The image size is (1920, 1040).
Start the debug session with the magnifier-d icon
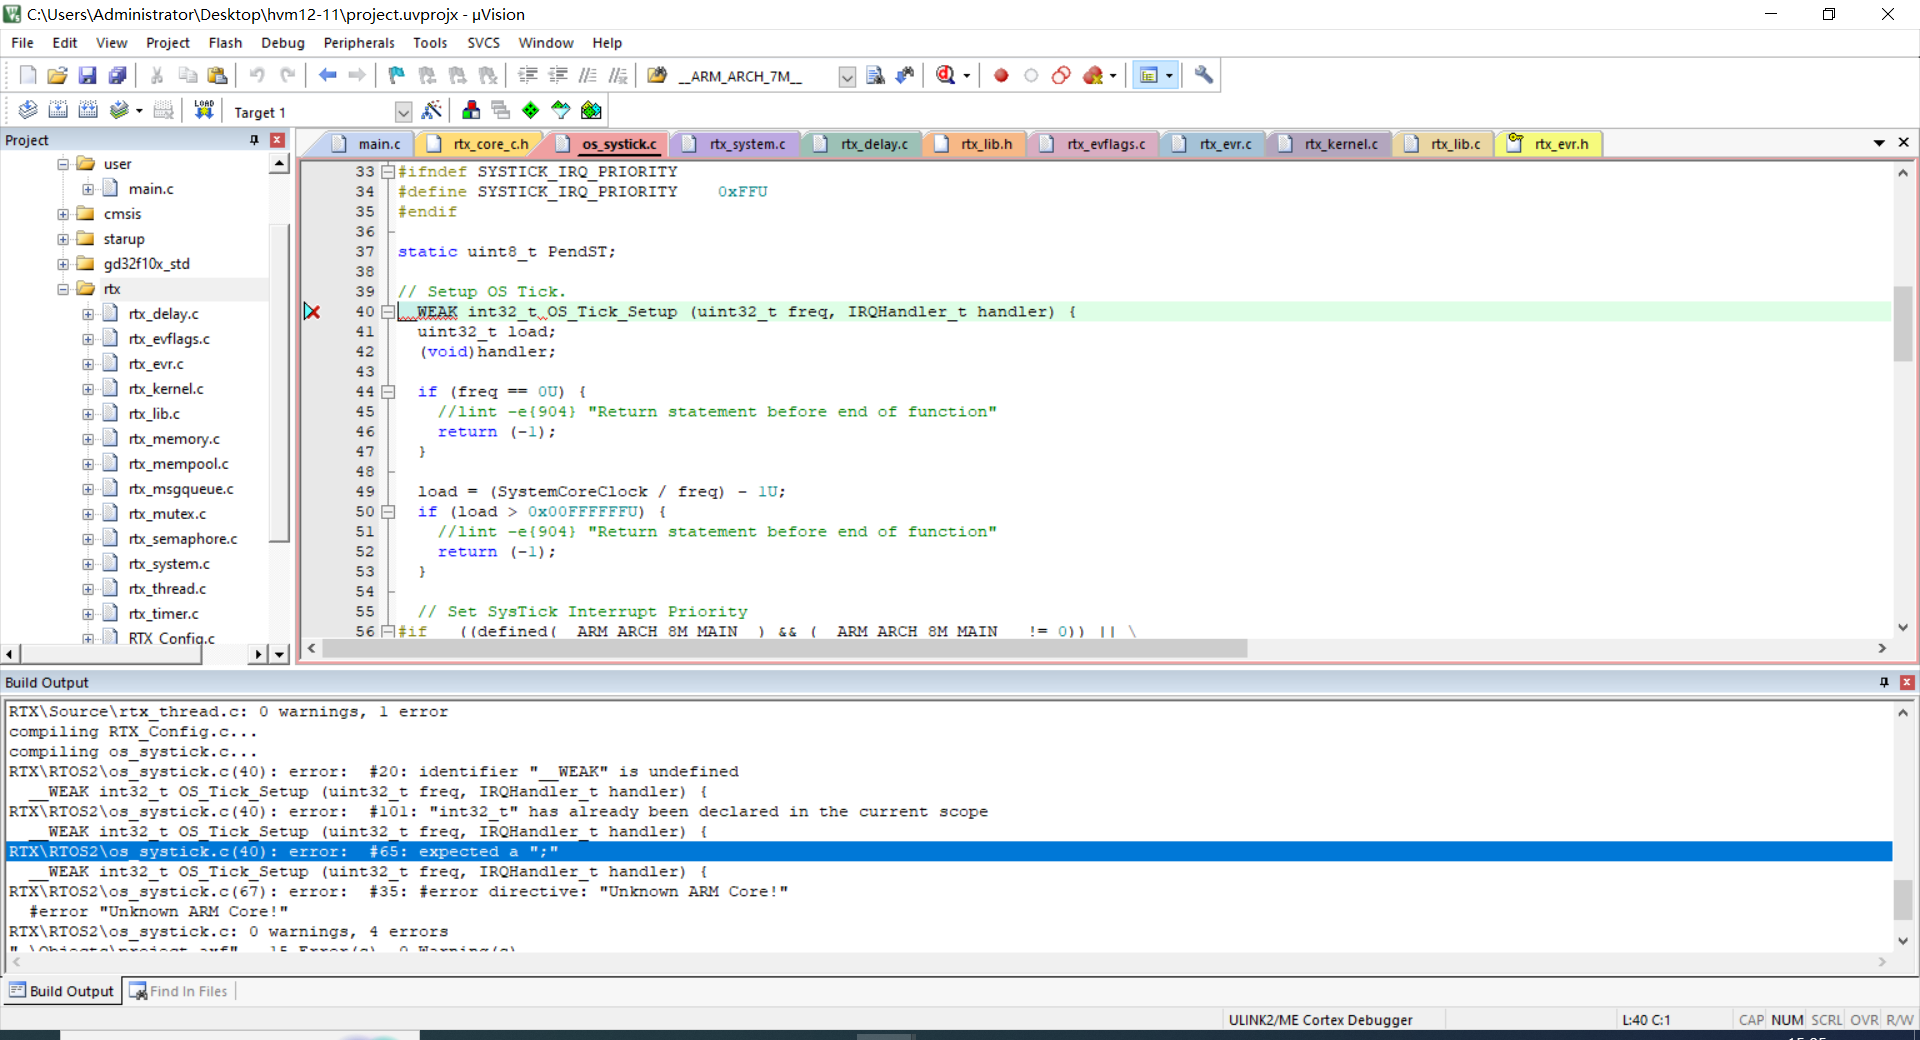point(945,75)
